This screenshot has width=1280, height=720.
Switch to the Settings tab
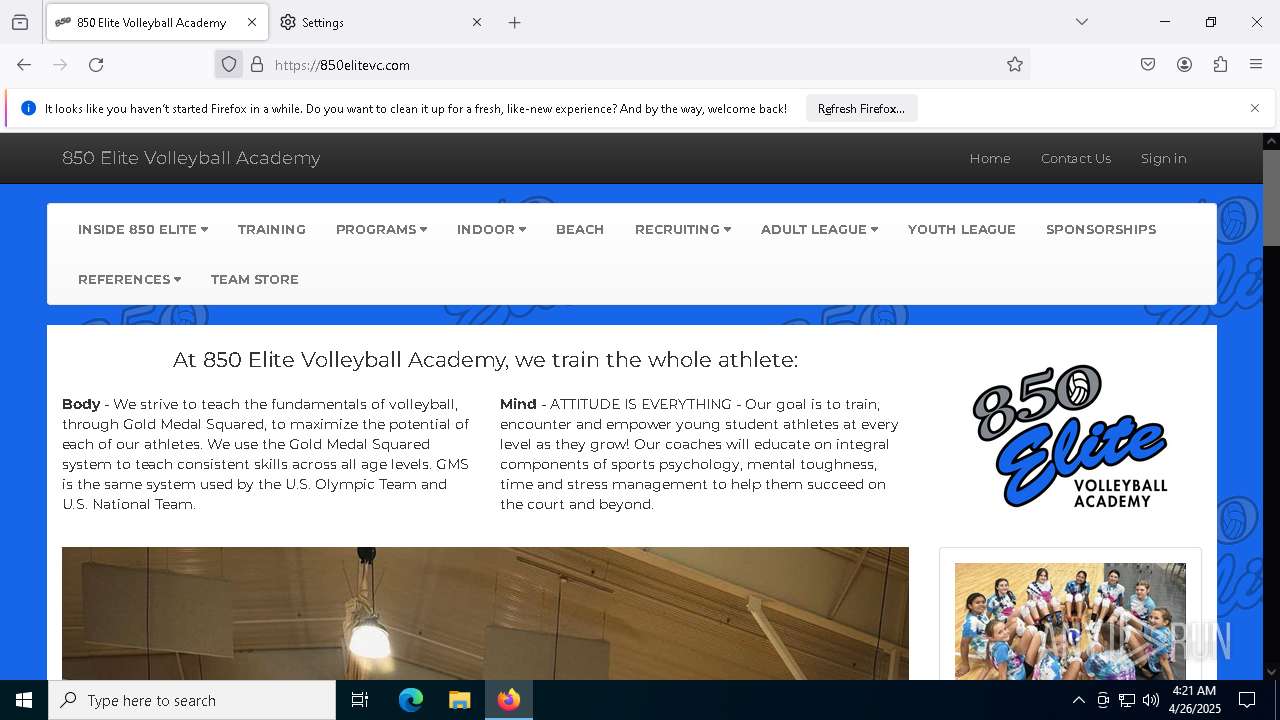click(380, 22)
